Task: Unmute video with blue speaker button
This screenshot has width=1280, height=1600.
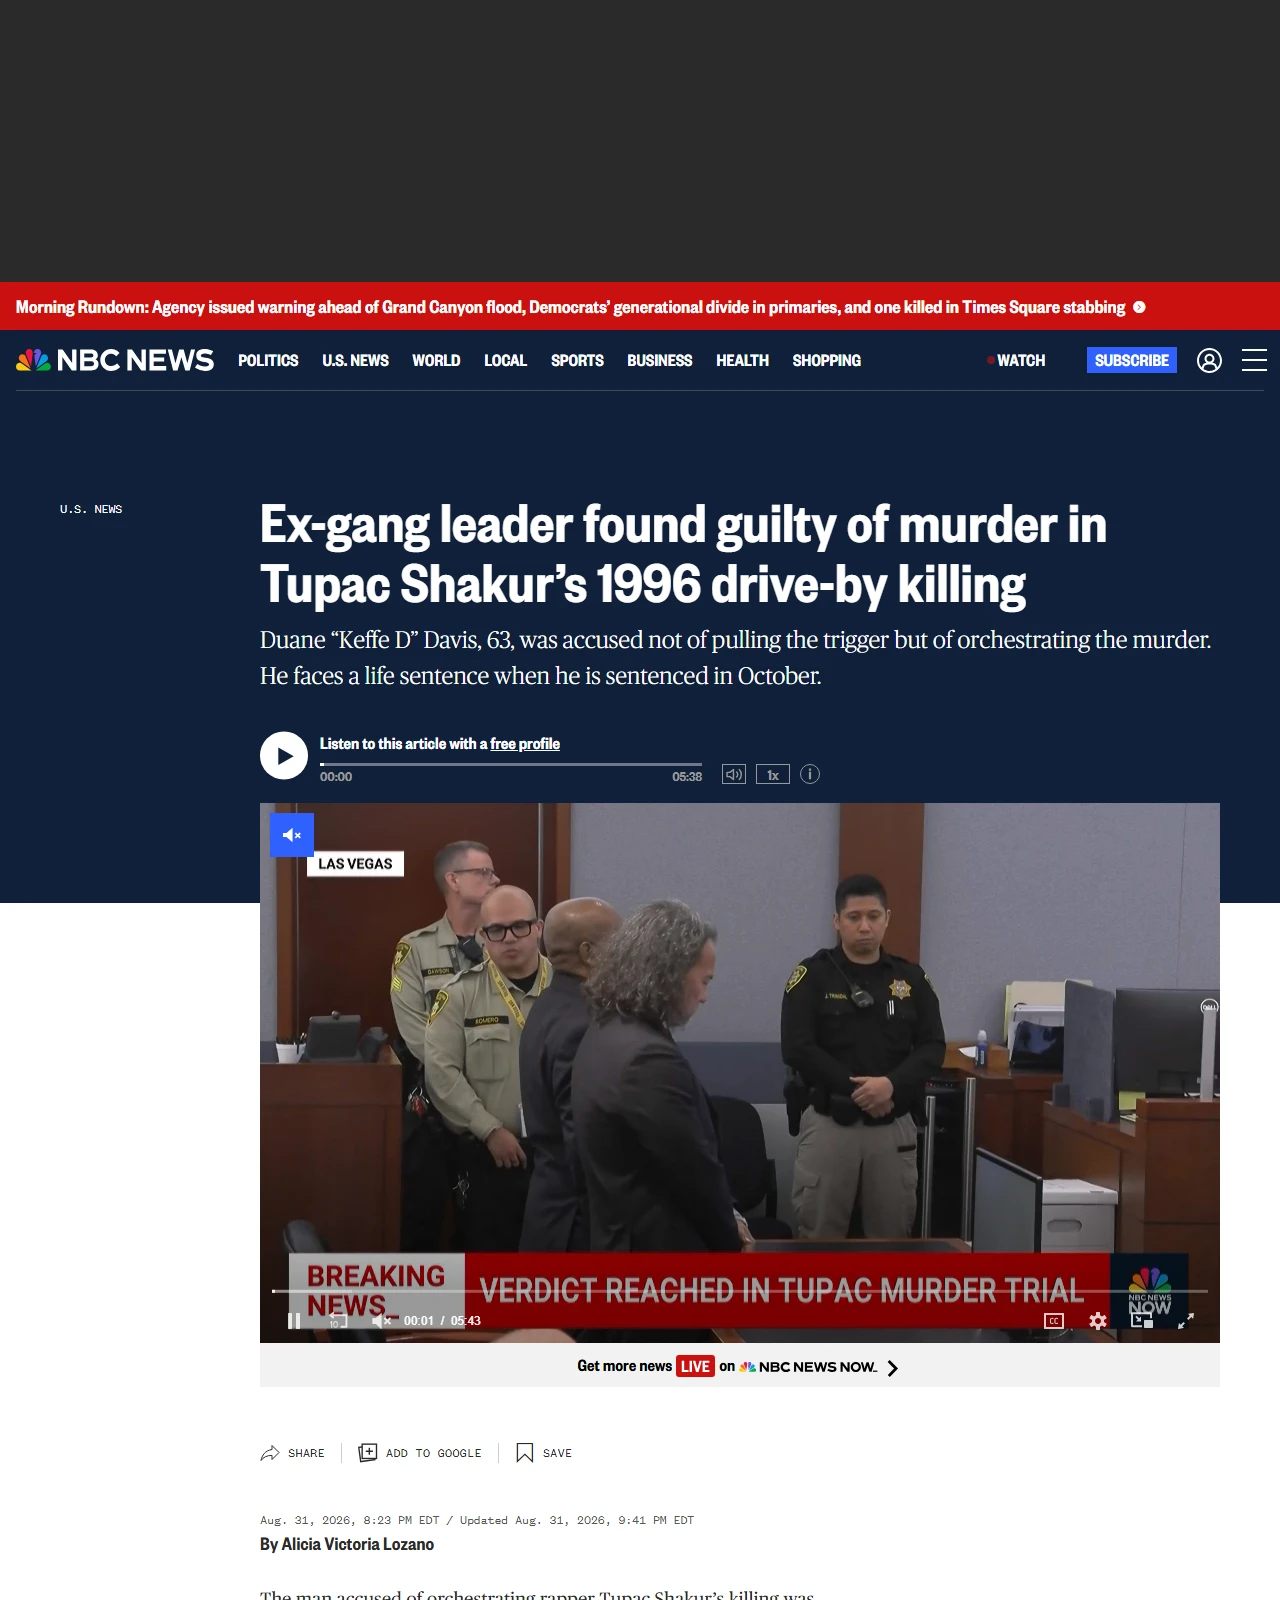Action: [292, 835]
